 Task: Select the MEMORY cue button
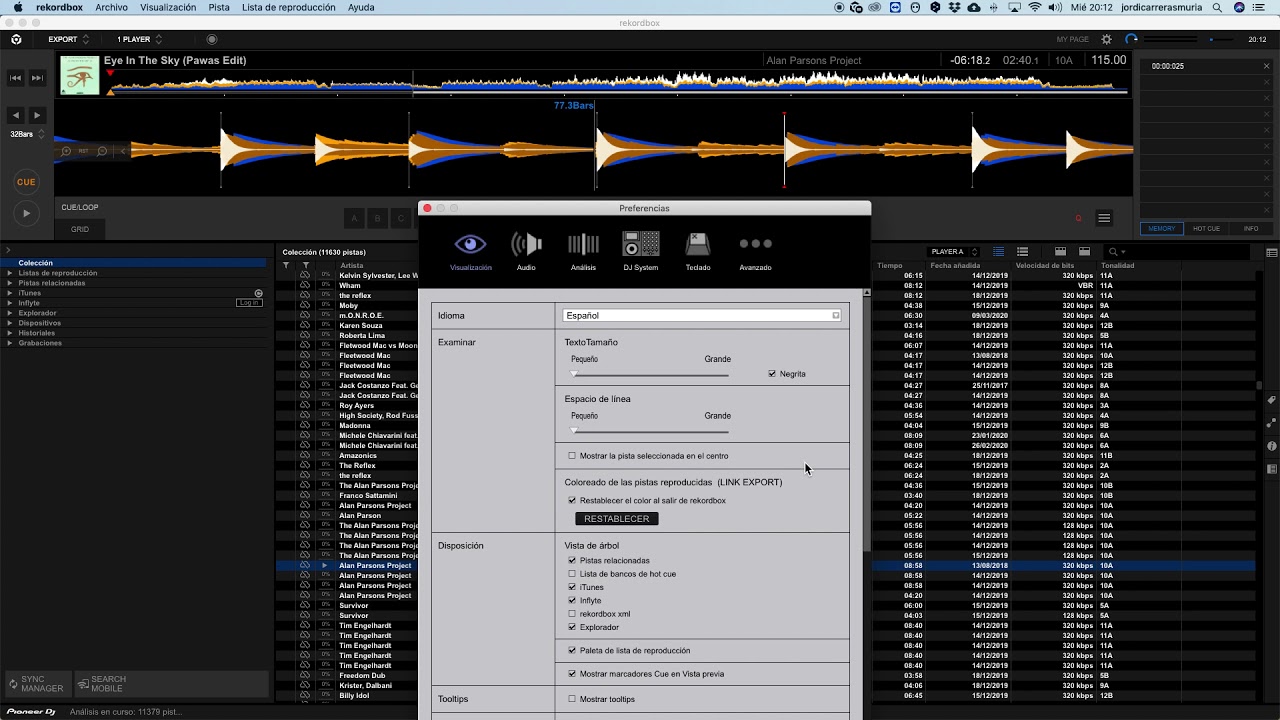1162,229
